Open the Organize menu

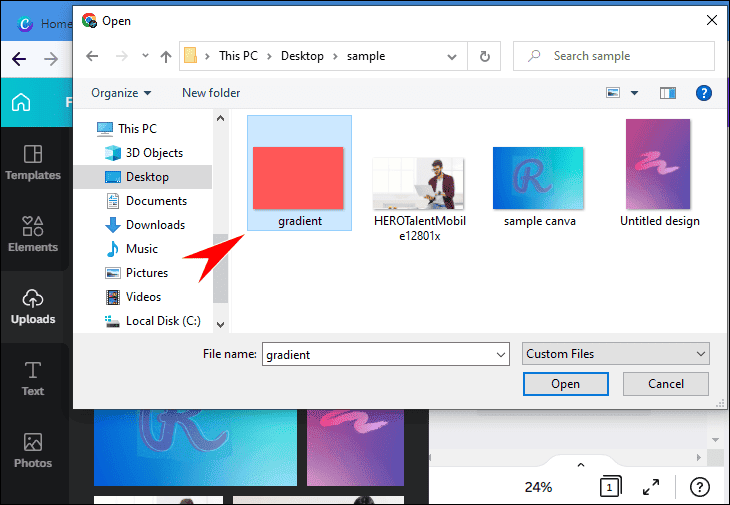point(121,93)
